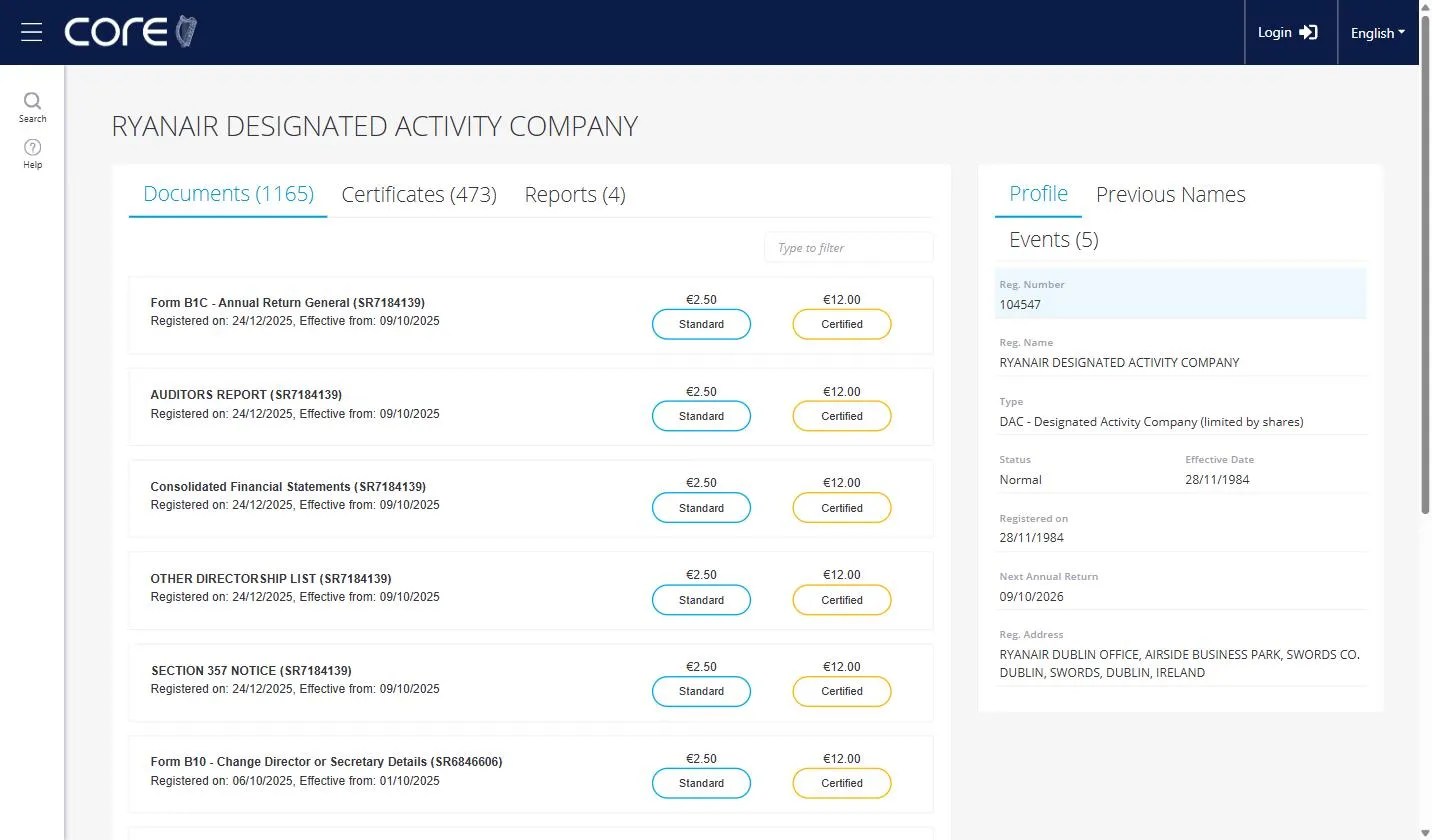Buy Standard copy of Form B1C Annual Return
Screen dimensions: 1432x840
[x=701, y=324]
